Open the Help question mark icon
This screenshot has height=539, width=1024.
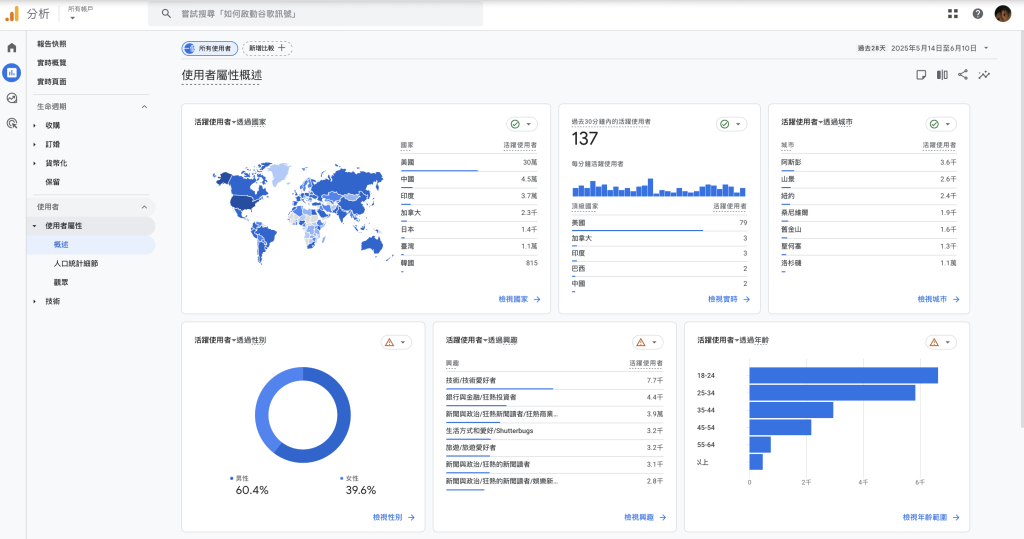click(x=977, y=14)
